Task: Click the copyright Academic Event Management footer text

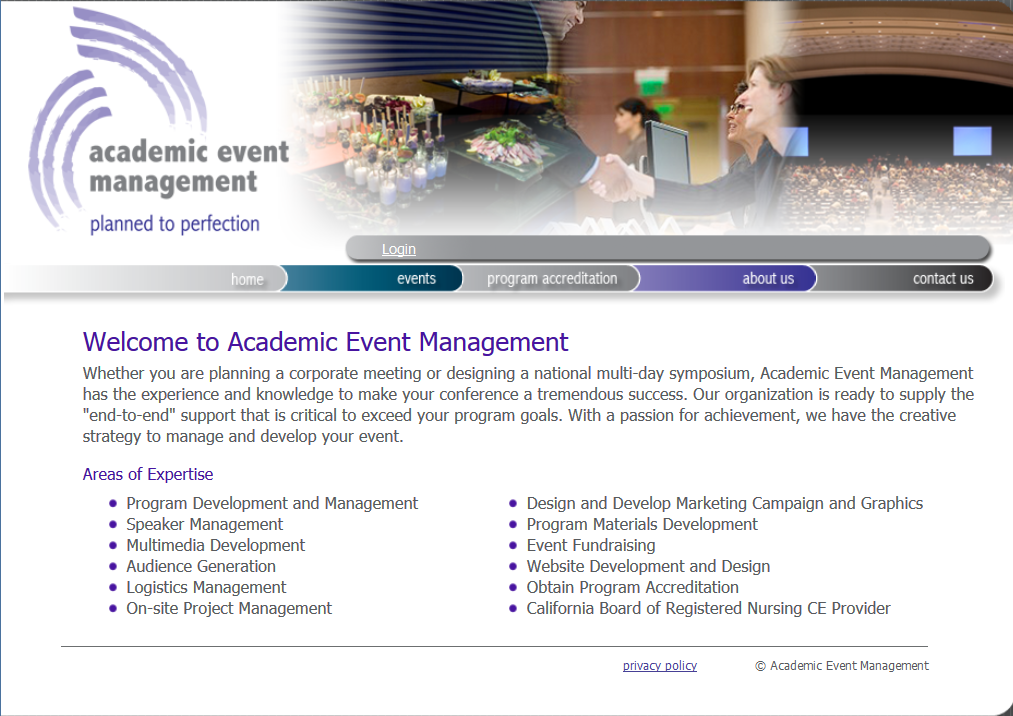Action: pos(841,666)
